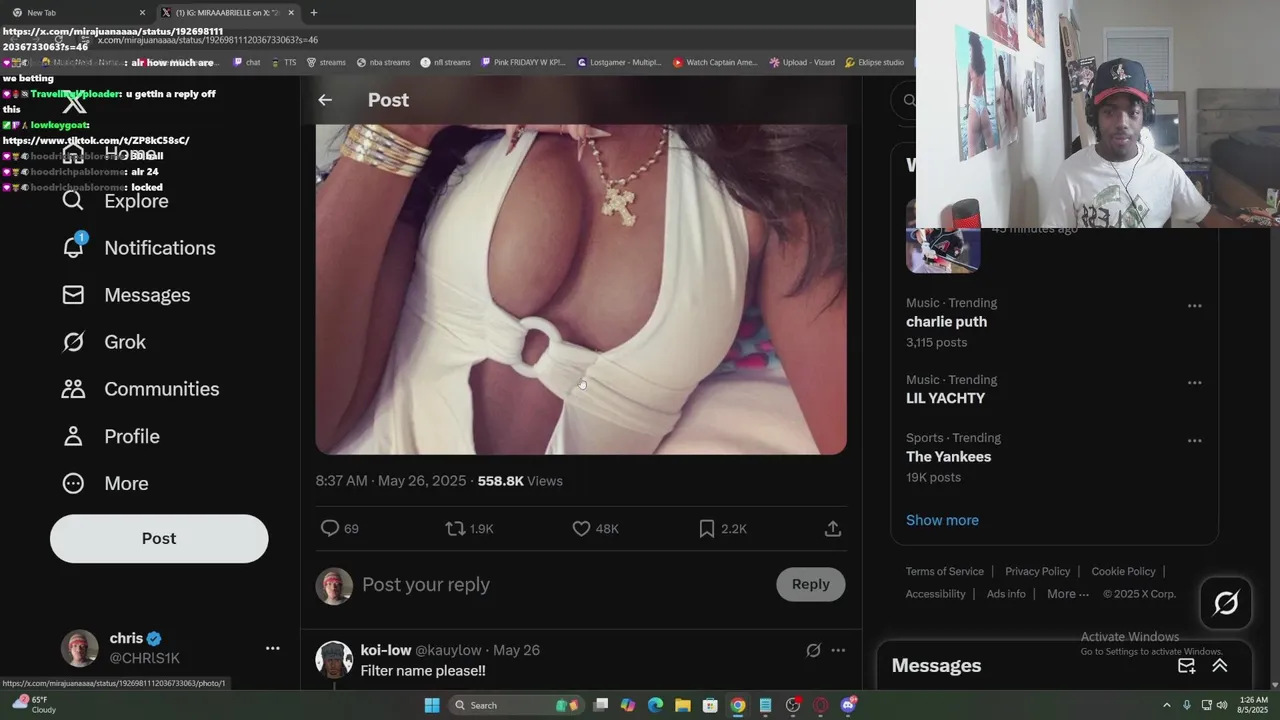Open the Pink FRIDAYY bookmark
This screenshot has width=1280, height=720.
pos(523,62)
